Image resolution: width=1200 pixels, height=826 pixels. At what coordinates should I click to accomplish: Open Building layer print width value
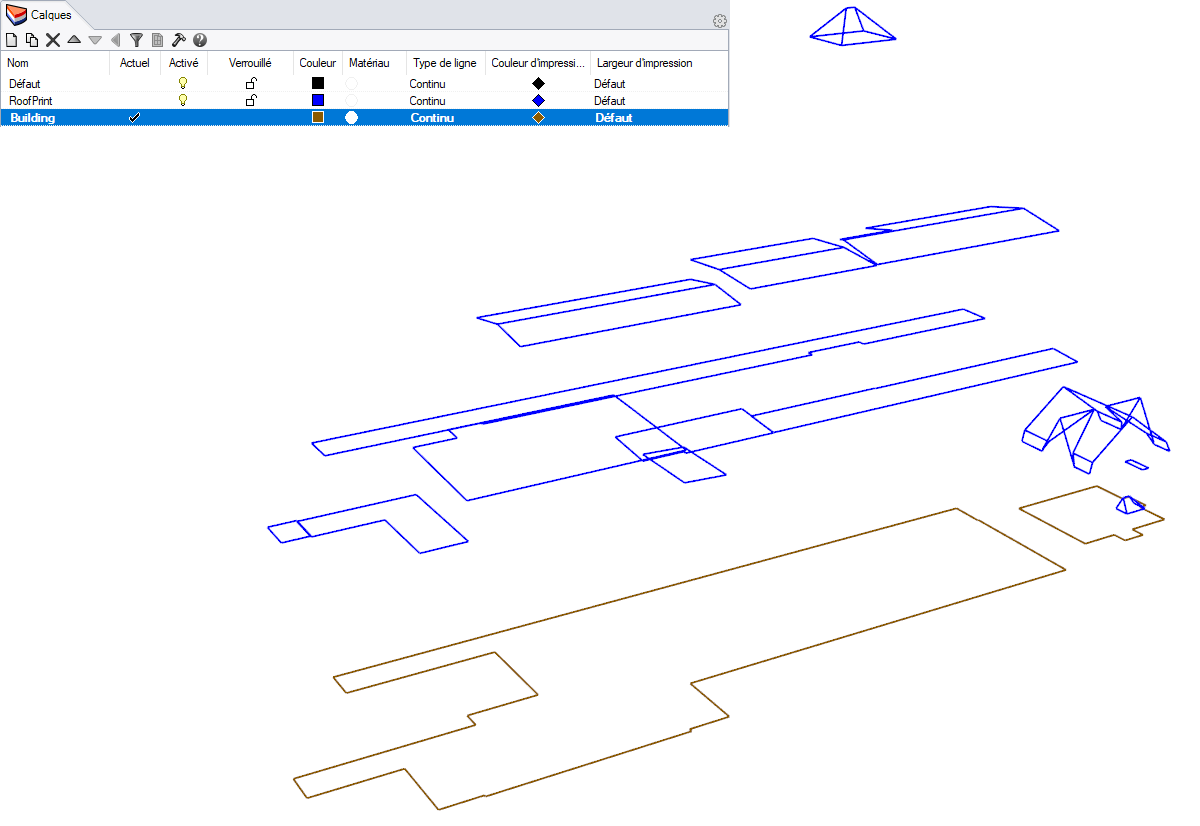(x=614, y=118)
